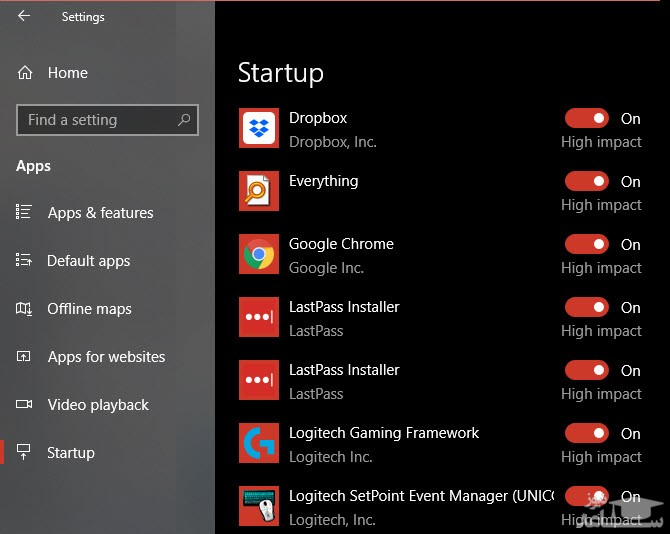Select the Dropbox app icon
Image resolution: width=670 pixels, height=534 pixels.
pyautogui.click(x=259, y=129)
